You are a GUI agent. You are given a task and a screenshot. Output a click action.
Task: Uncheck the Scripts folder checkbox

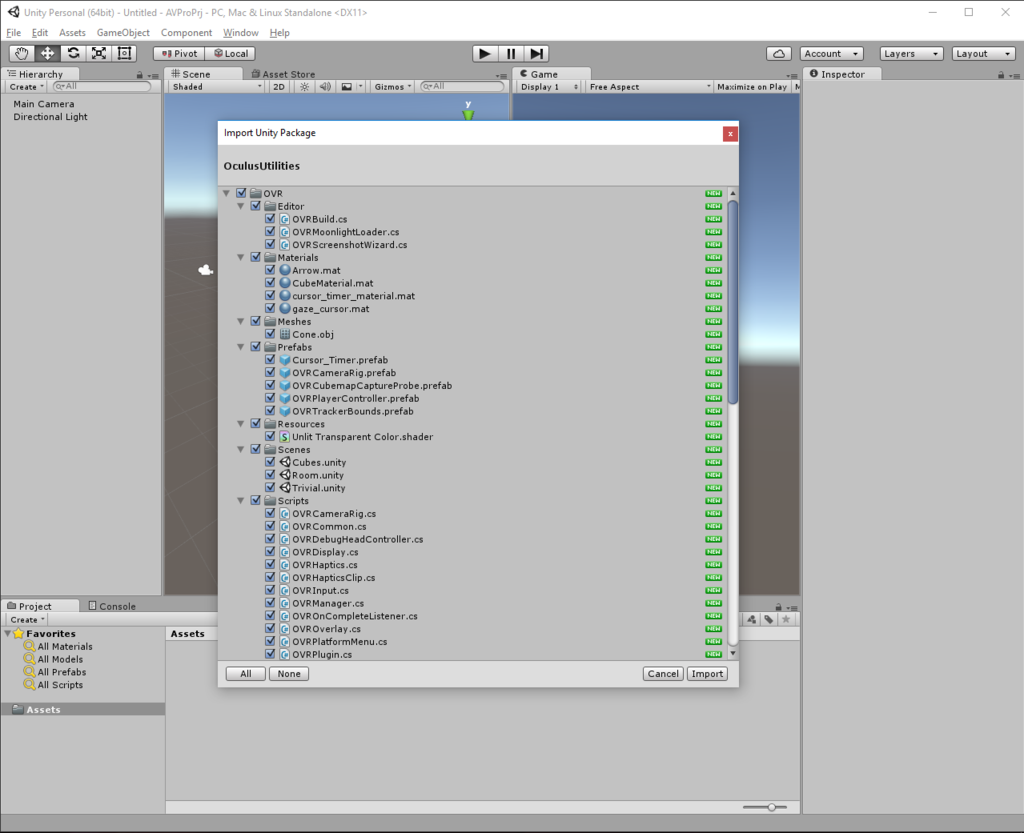(255, 500)
